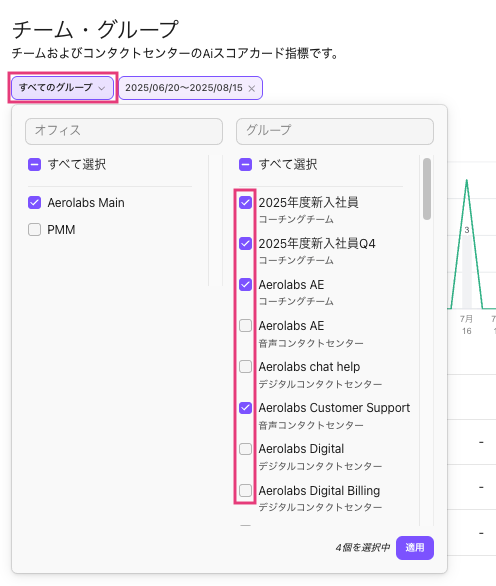This screenshot has height=586, width=496.
Task: Click the 7月 16 axis label
Action: (x=466, y=325)
